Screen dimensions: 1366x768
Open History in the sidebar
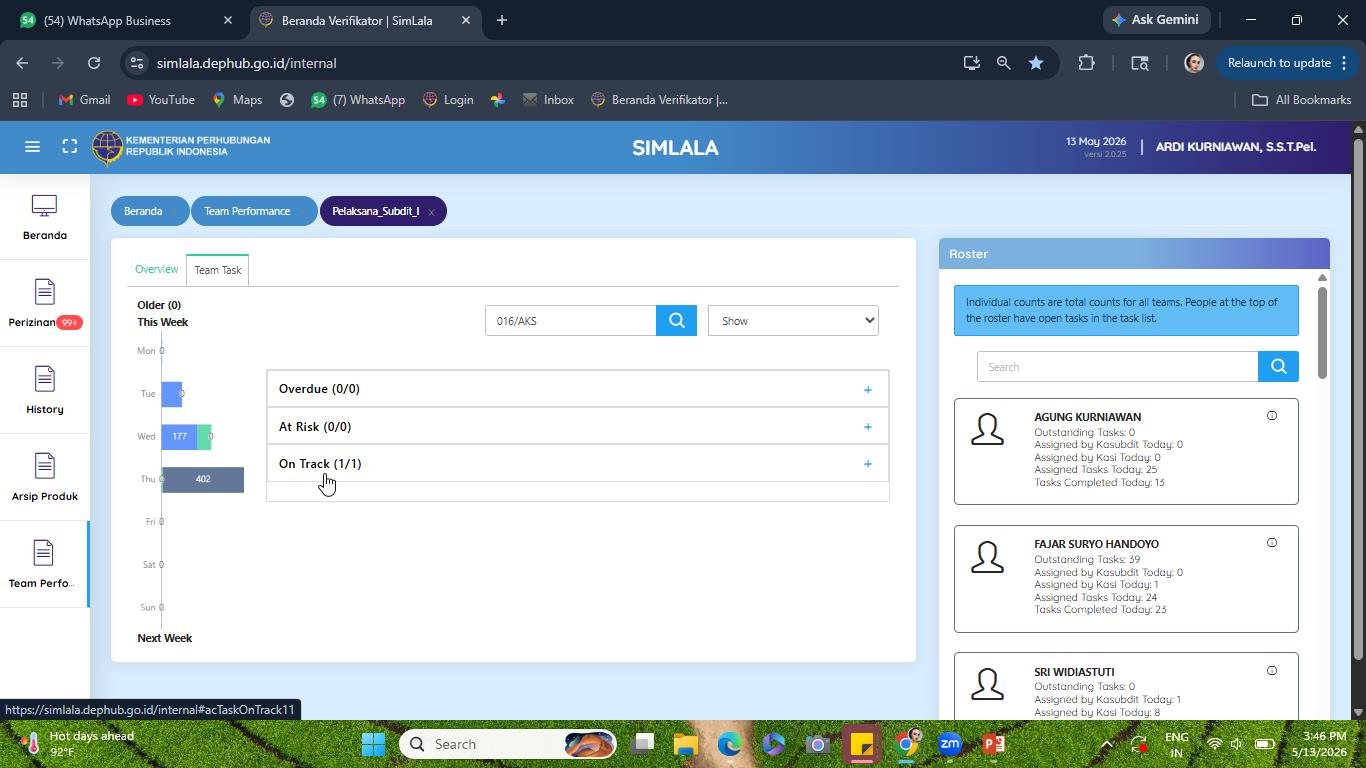point(44,391)
